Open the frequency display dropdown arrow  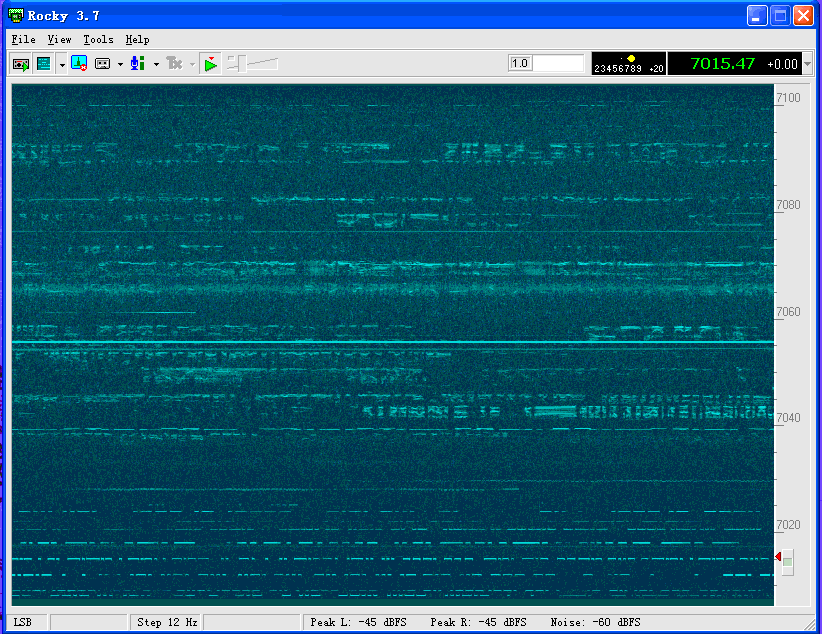coord(807,64)
